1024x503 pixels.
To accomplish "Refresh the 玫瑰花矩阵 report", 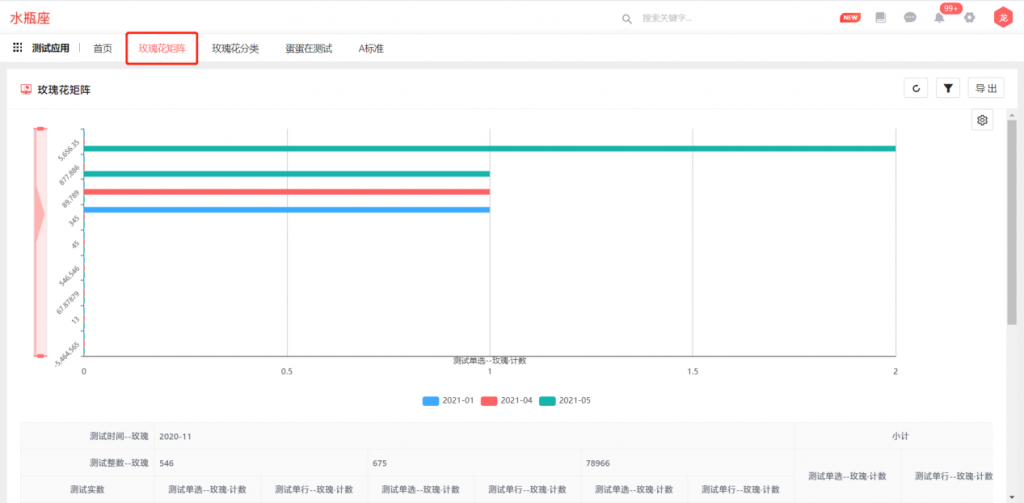I will 916,88.
